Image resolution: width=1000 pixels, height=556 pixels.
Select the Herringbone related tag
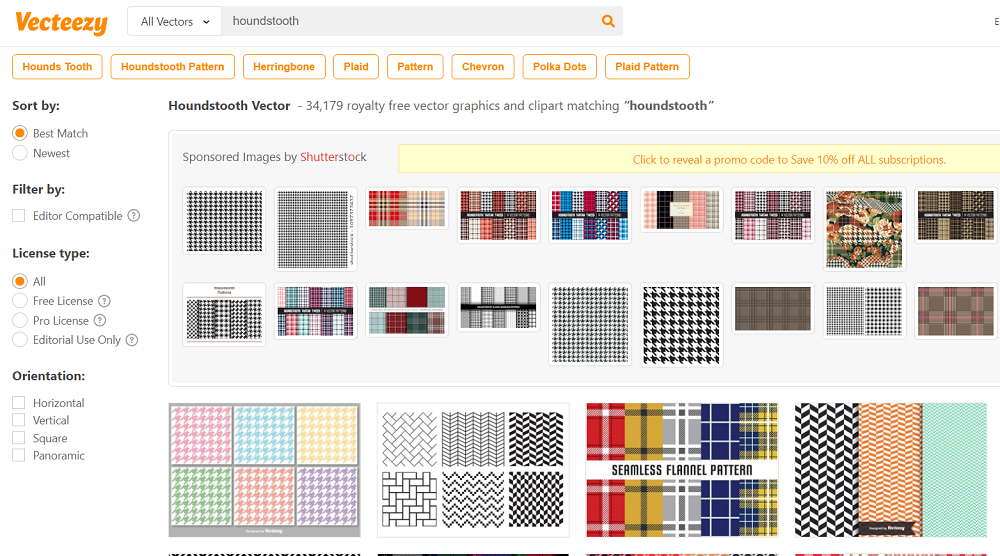(x=284, y=67)
